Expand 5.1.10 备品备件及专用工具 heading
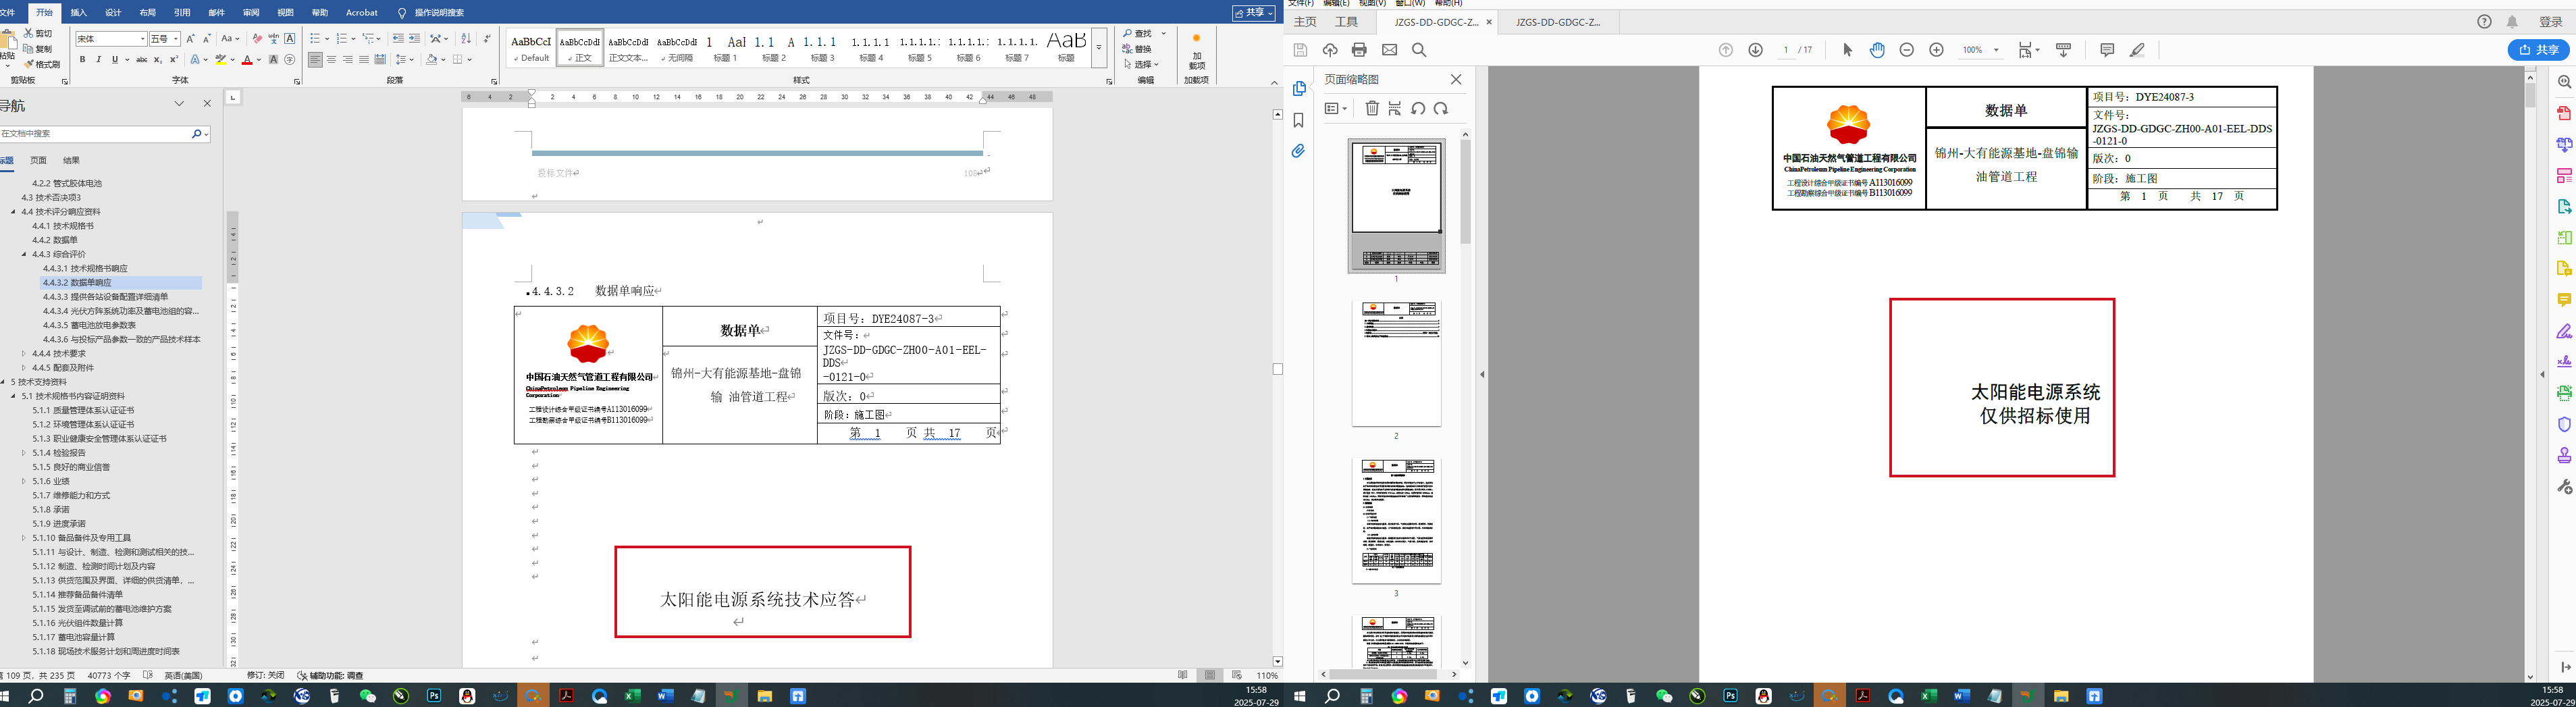 [25, 538]
